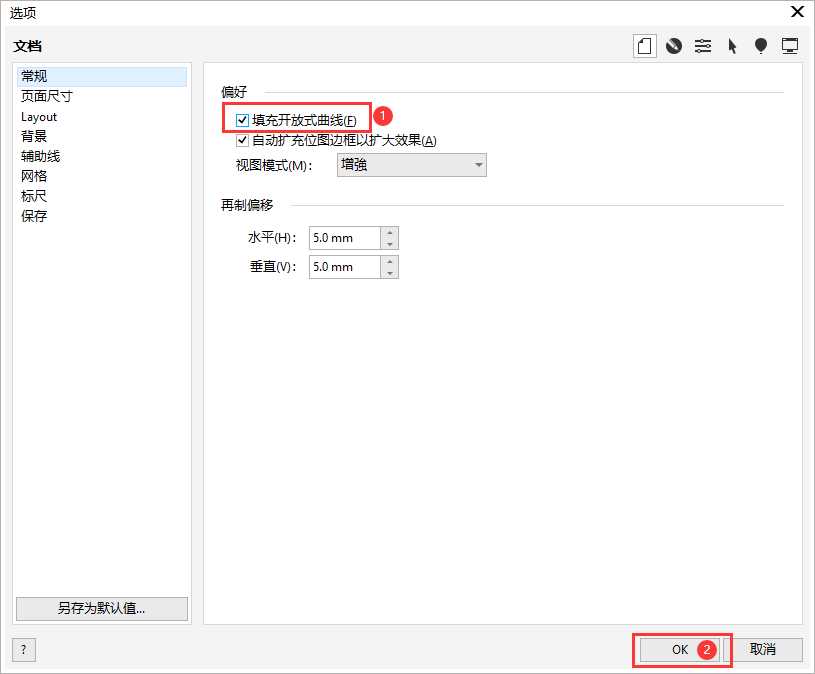
Task: Click the 取消 button
Action: pos(763,650)
